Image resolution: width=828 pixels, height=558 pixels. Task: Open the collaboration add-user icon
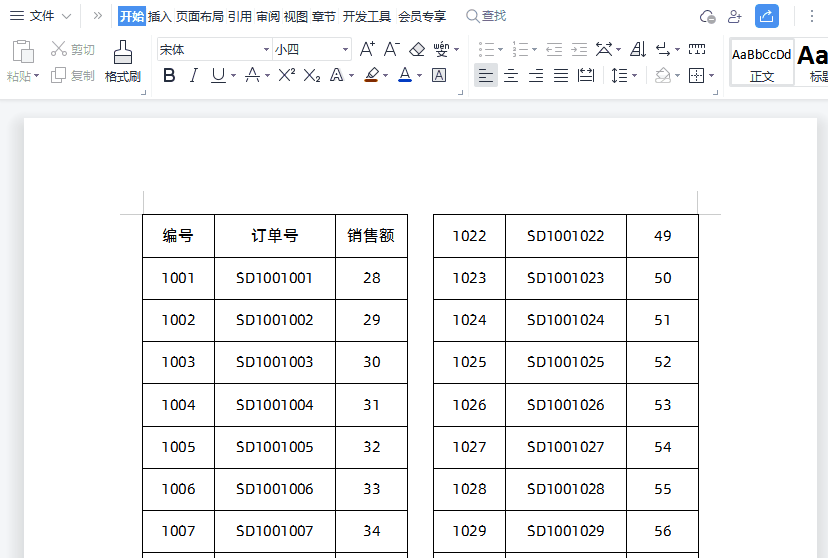click(x=735, y=16)
